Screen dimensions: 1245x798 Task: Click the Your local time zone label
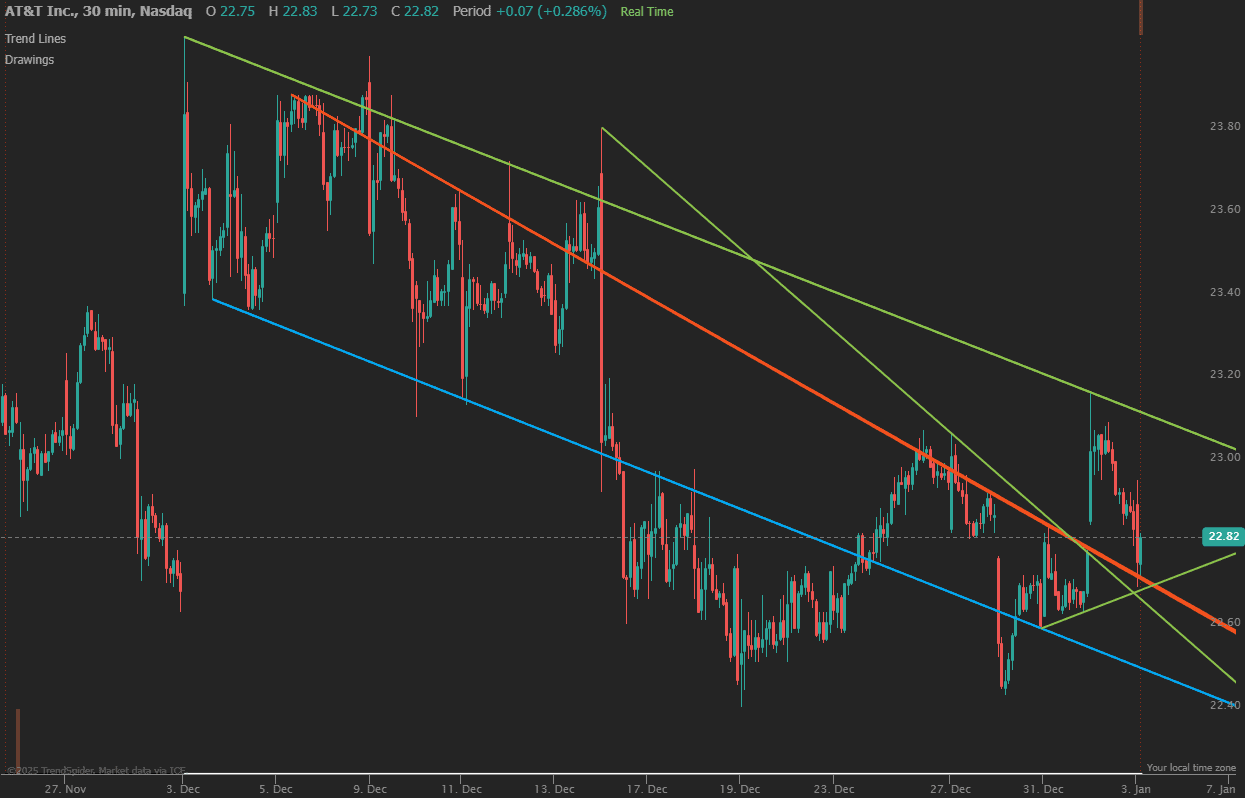tap(1191, 768)
